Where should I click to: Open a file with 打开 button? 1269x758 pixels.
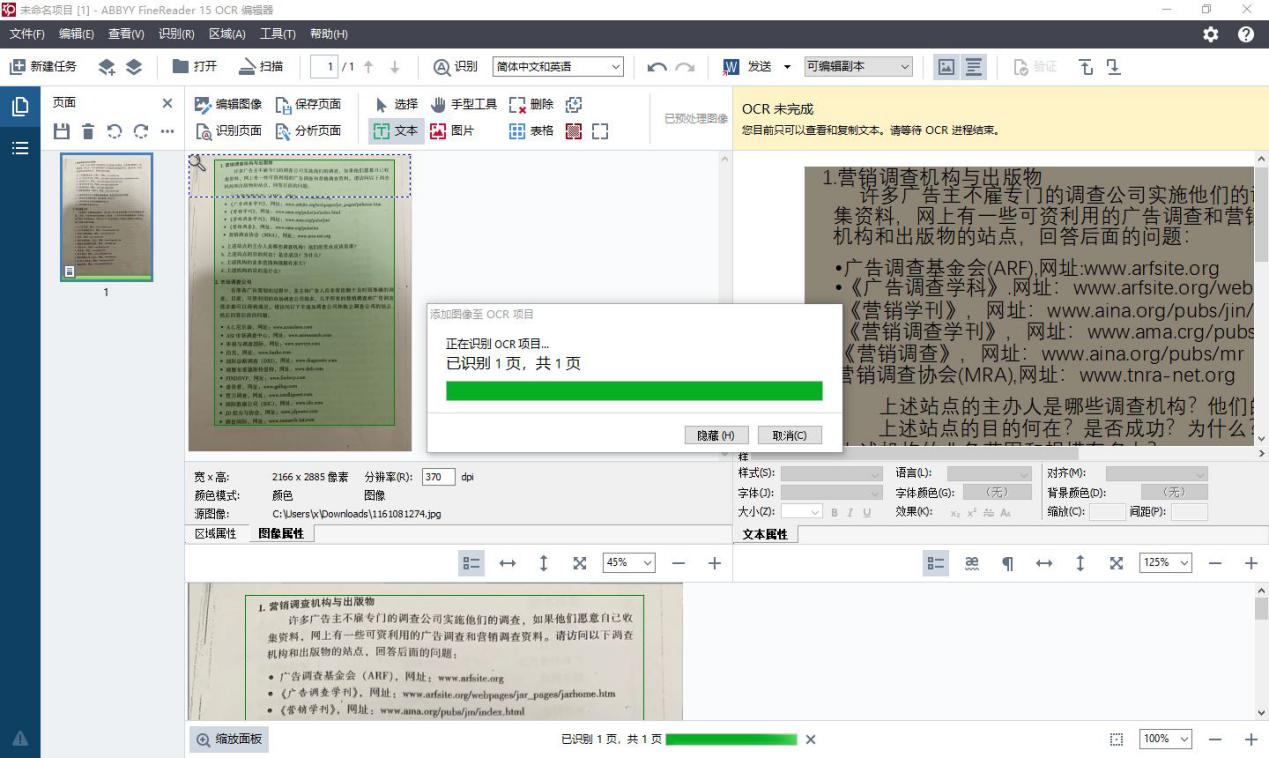194,66
